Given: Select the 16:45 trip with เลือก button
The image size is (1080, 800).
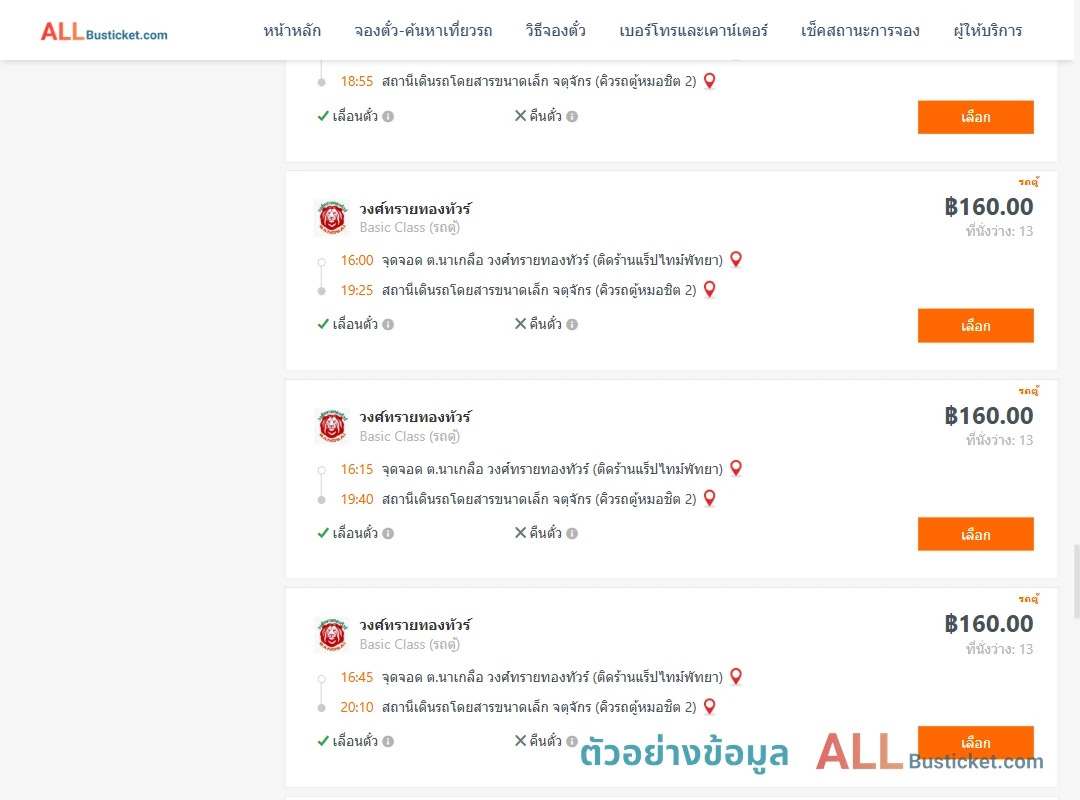Looking at the screenshot, I should click(x=975, y=742).
